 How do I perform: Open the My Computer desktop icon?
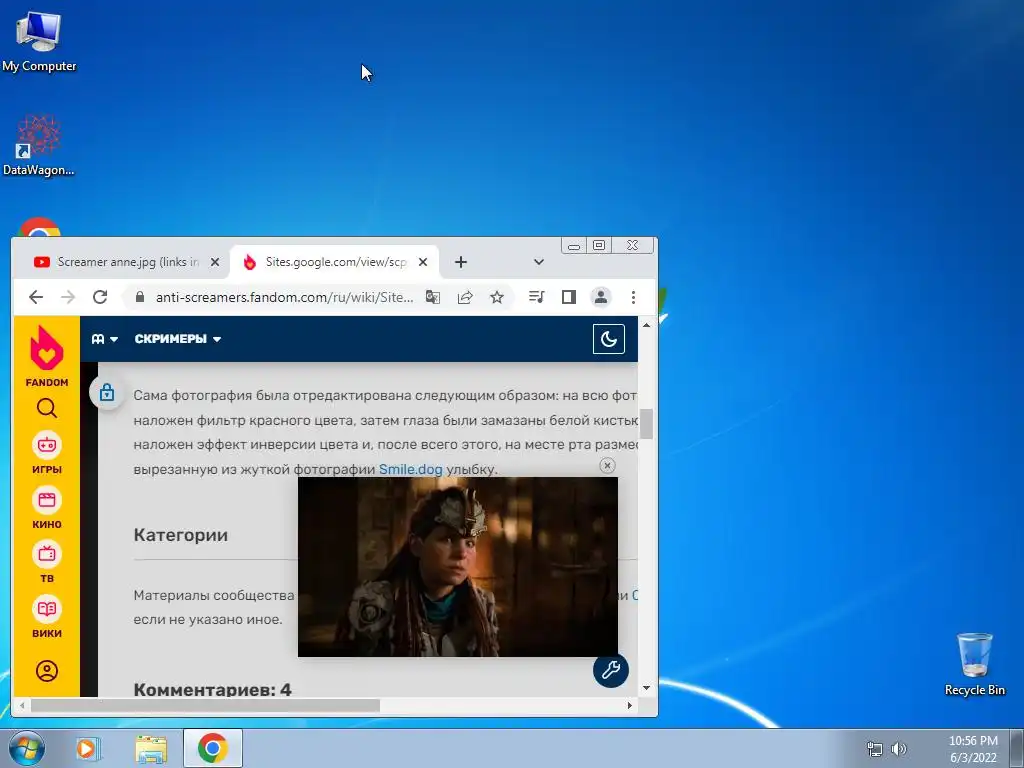tap(39, 40)
